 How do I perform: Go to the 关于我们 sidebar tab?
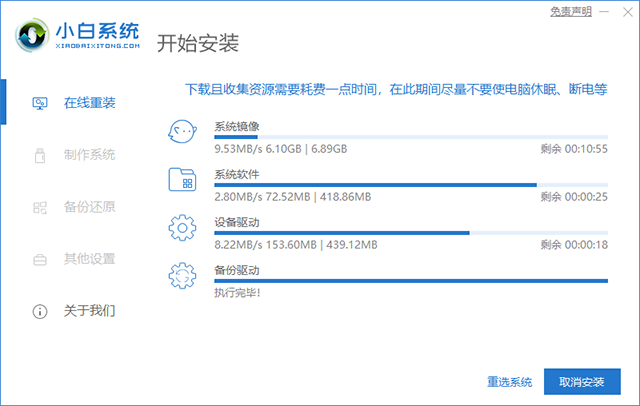pyautogui.click(x=89, y=312)
